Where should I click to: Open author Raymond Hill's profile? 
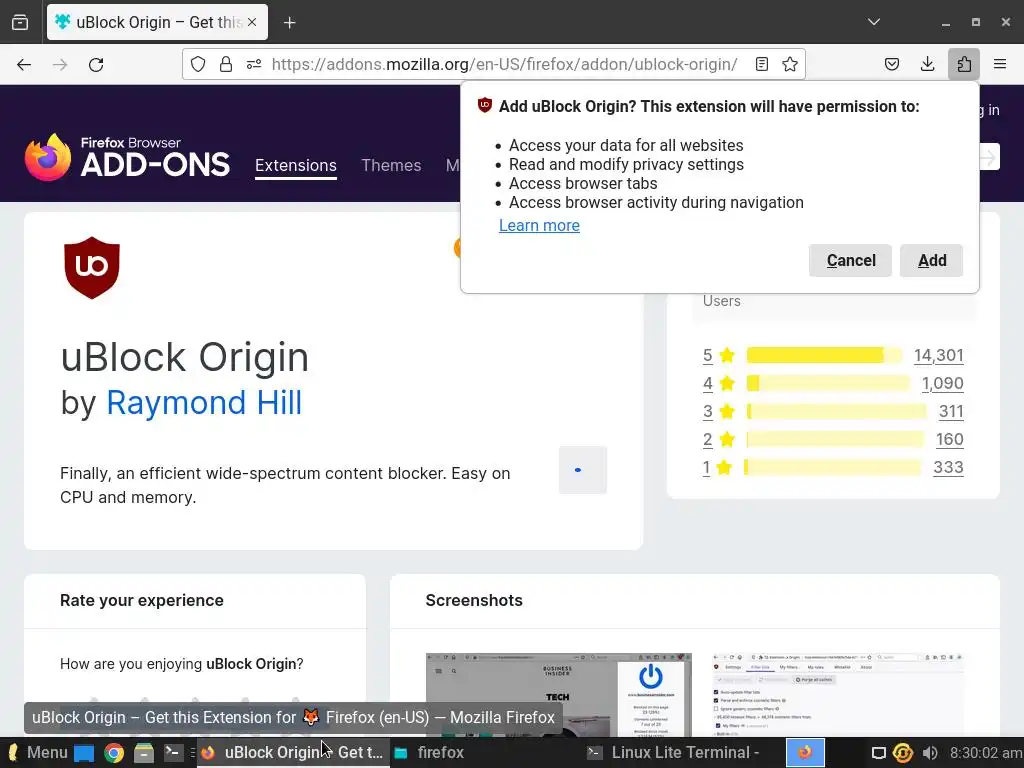[204, 402]
